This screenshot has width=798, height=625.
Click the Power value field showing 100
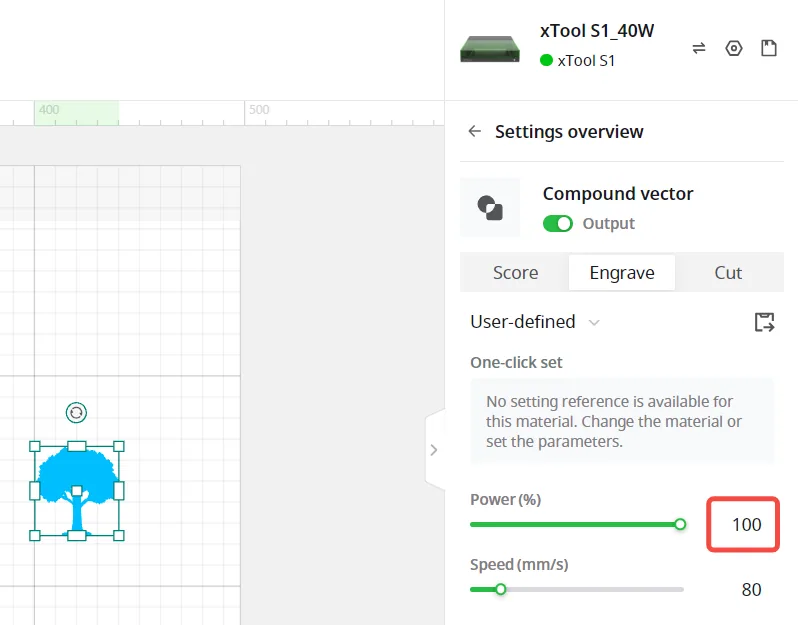pyautogui.click(x=743, y=524)
